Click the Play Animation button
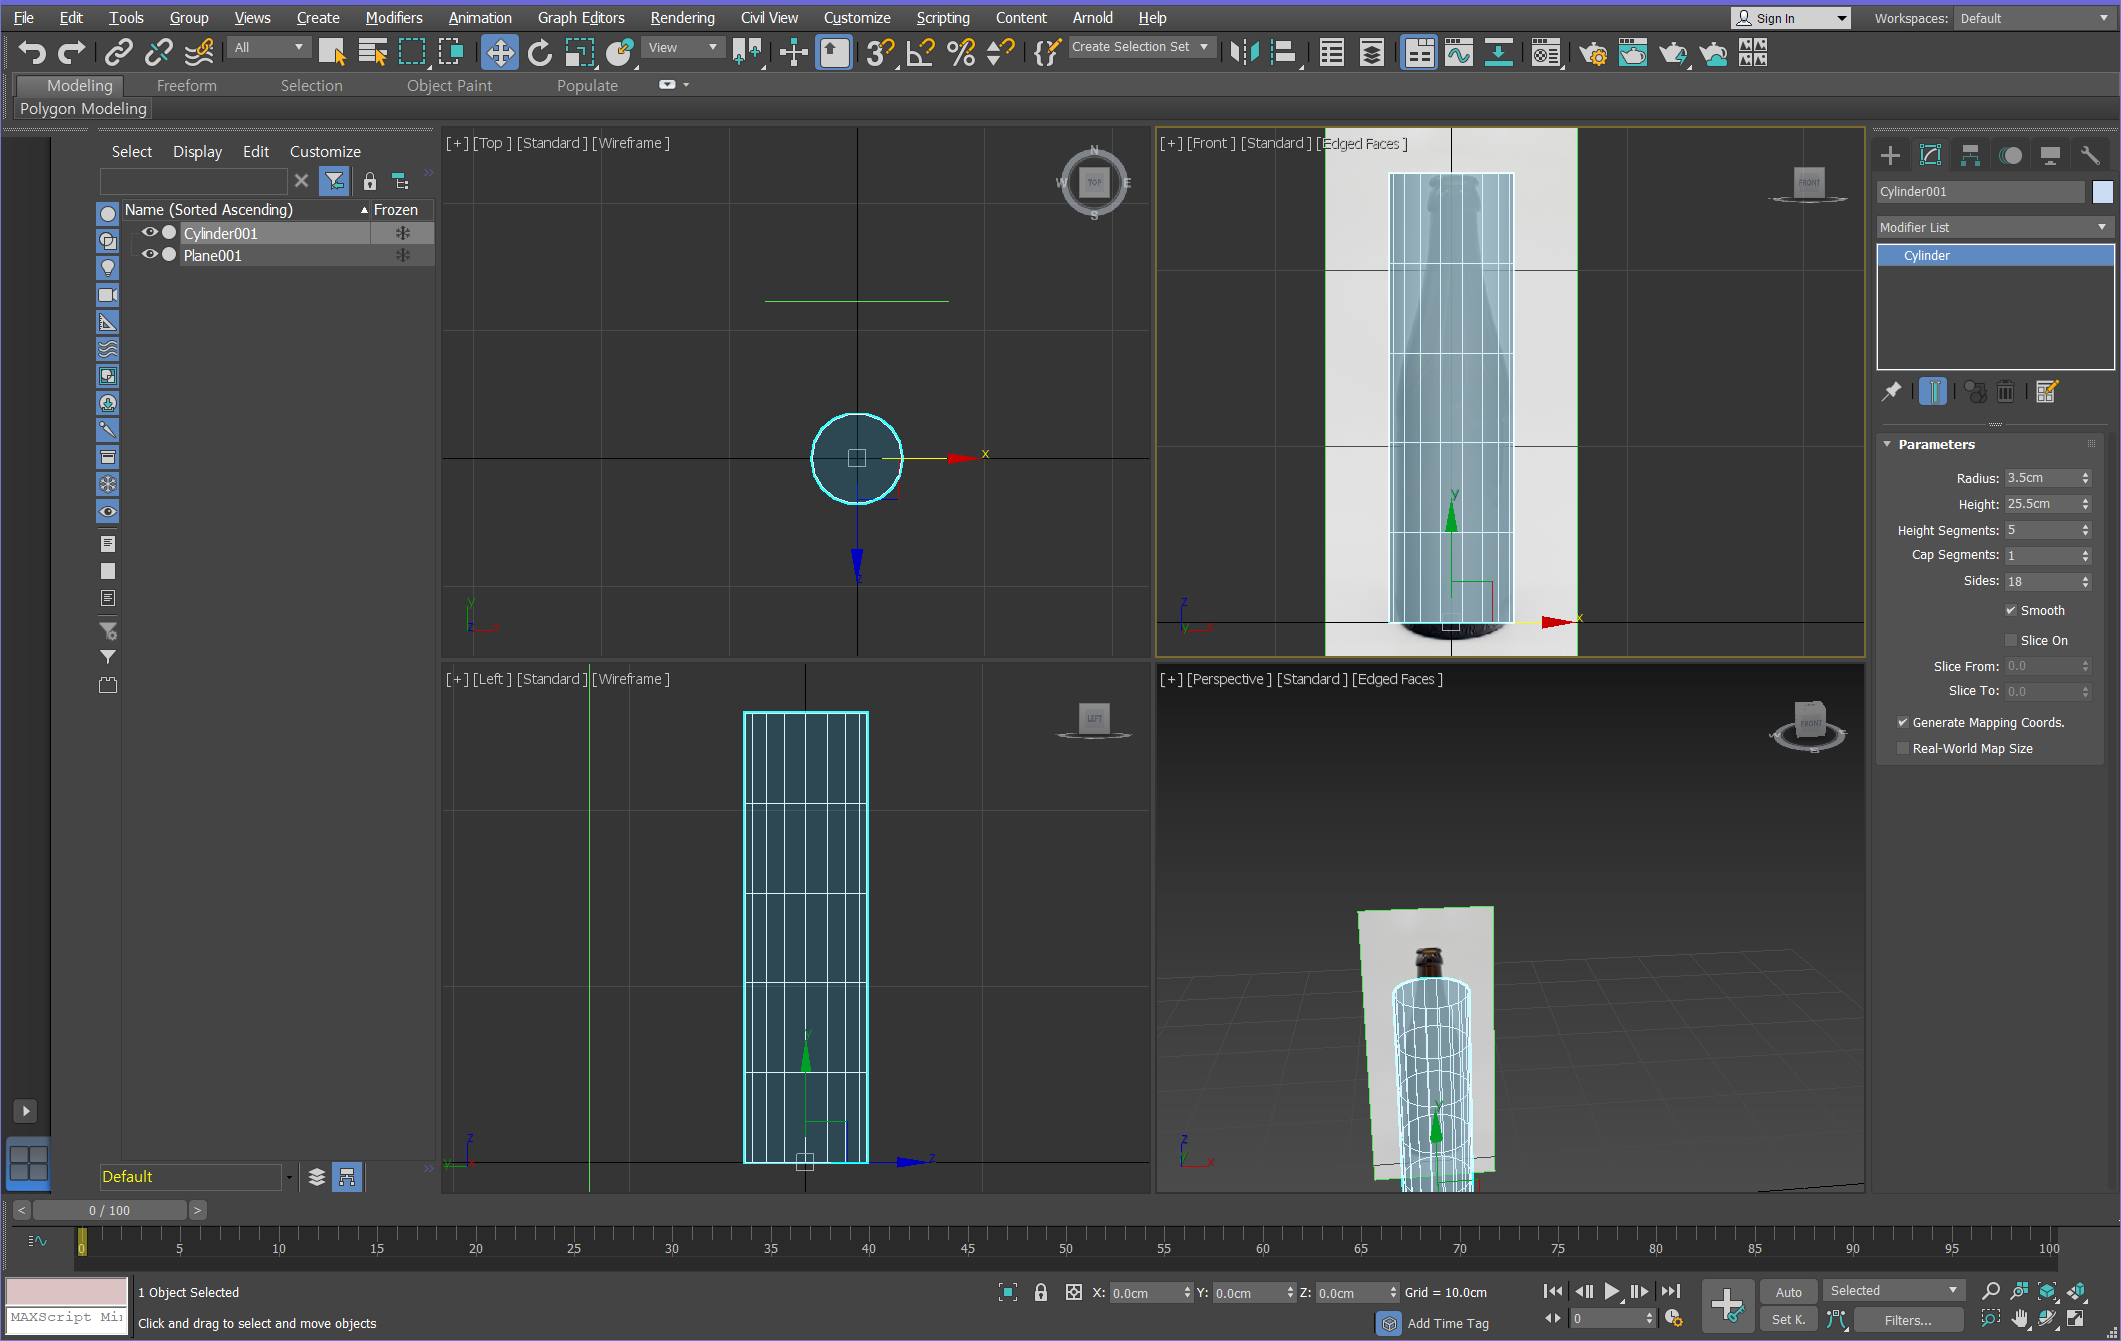This screenshot has height=1341, width=2121. tap(1611, 1291)
